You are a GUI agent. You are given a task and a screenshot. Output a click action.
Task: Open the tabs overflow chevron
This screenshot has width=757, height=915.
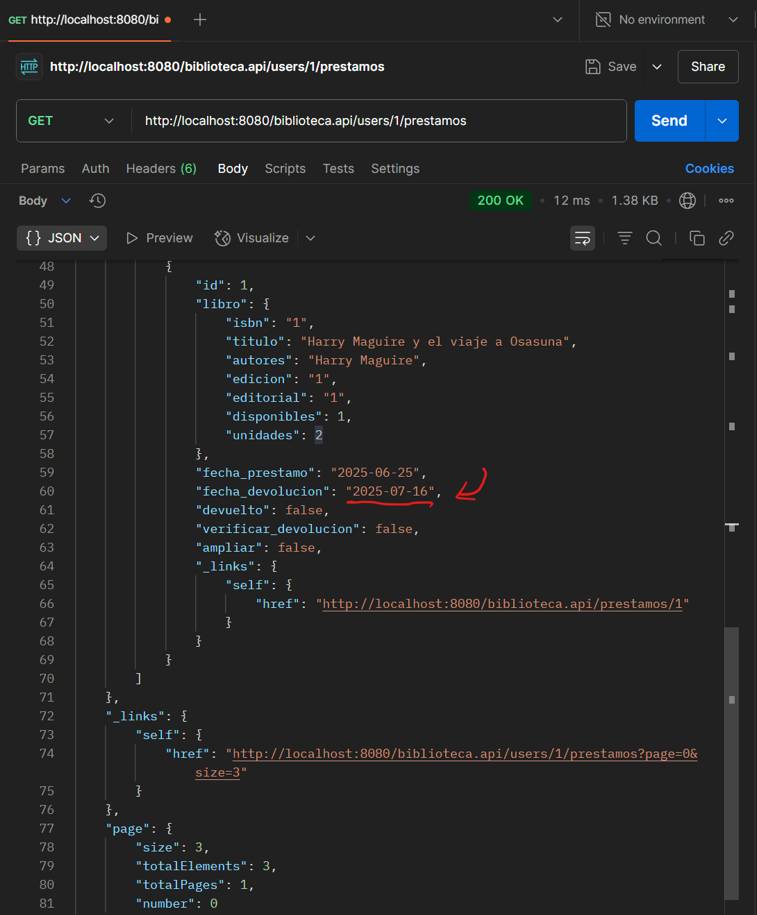(557, 20)
